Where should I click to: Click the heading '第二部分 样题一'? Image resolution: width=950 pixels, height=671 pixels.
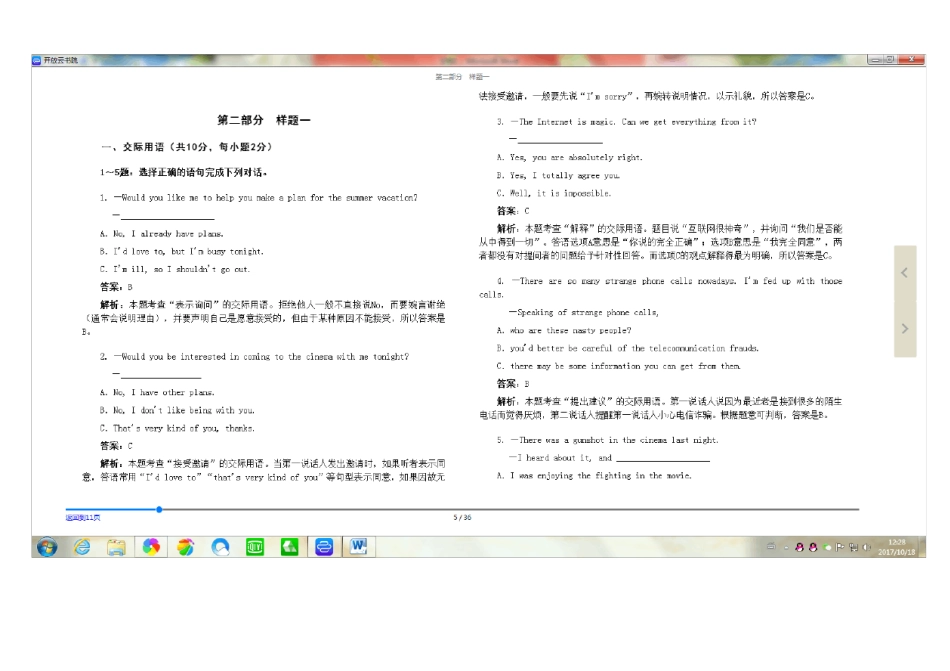coord(264,120)
